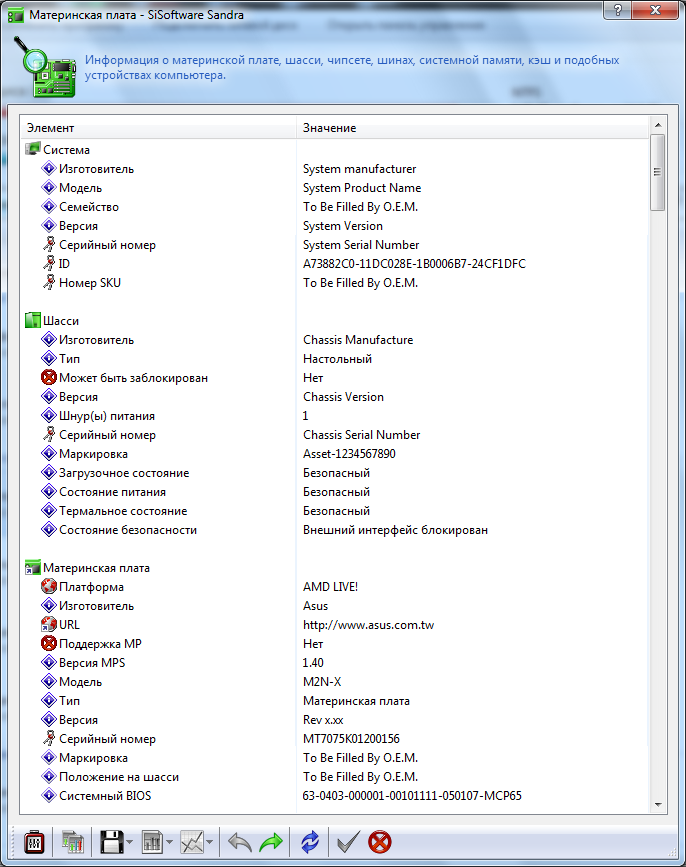
Task: Click the Значение column header
Action: 473,128
